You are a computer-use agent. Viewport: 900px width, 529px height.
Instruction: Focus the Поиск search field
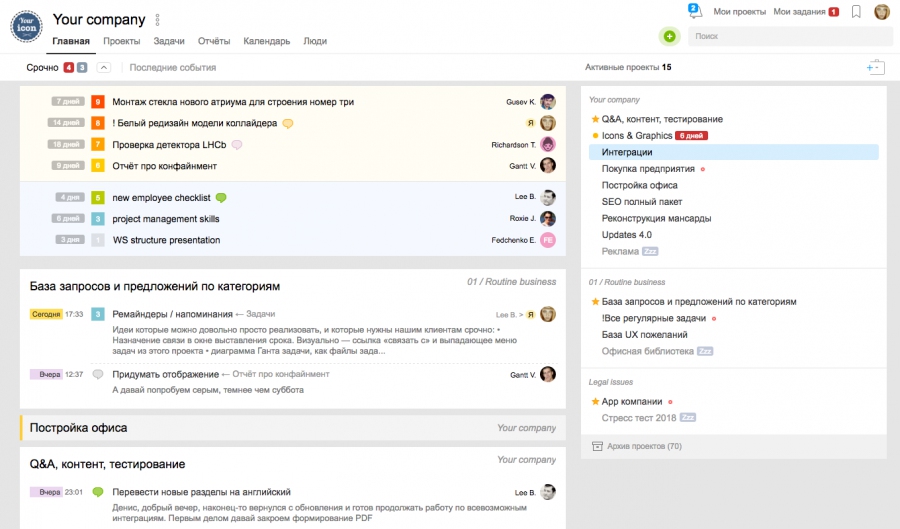click(790, 36)
